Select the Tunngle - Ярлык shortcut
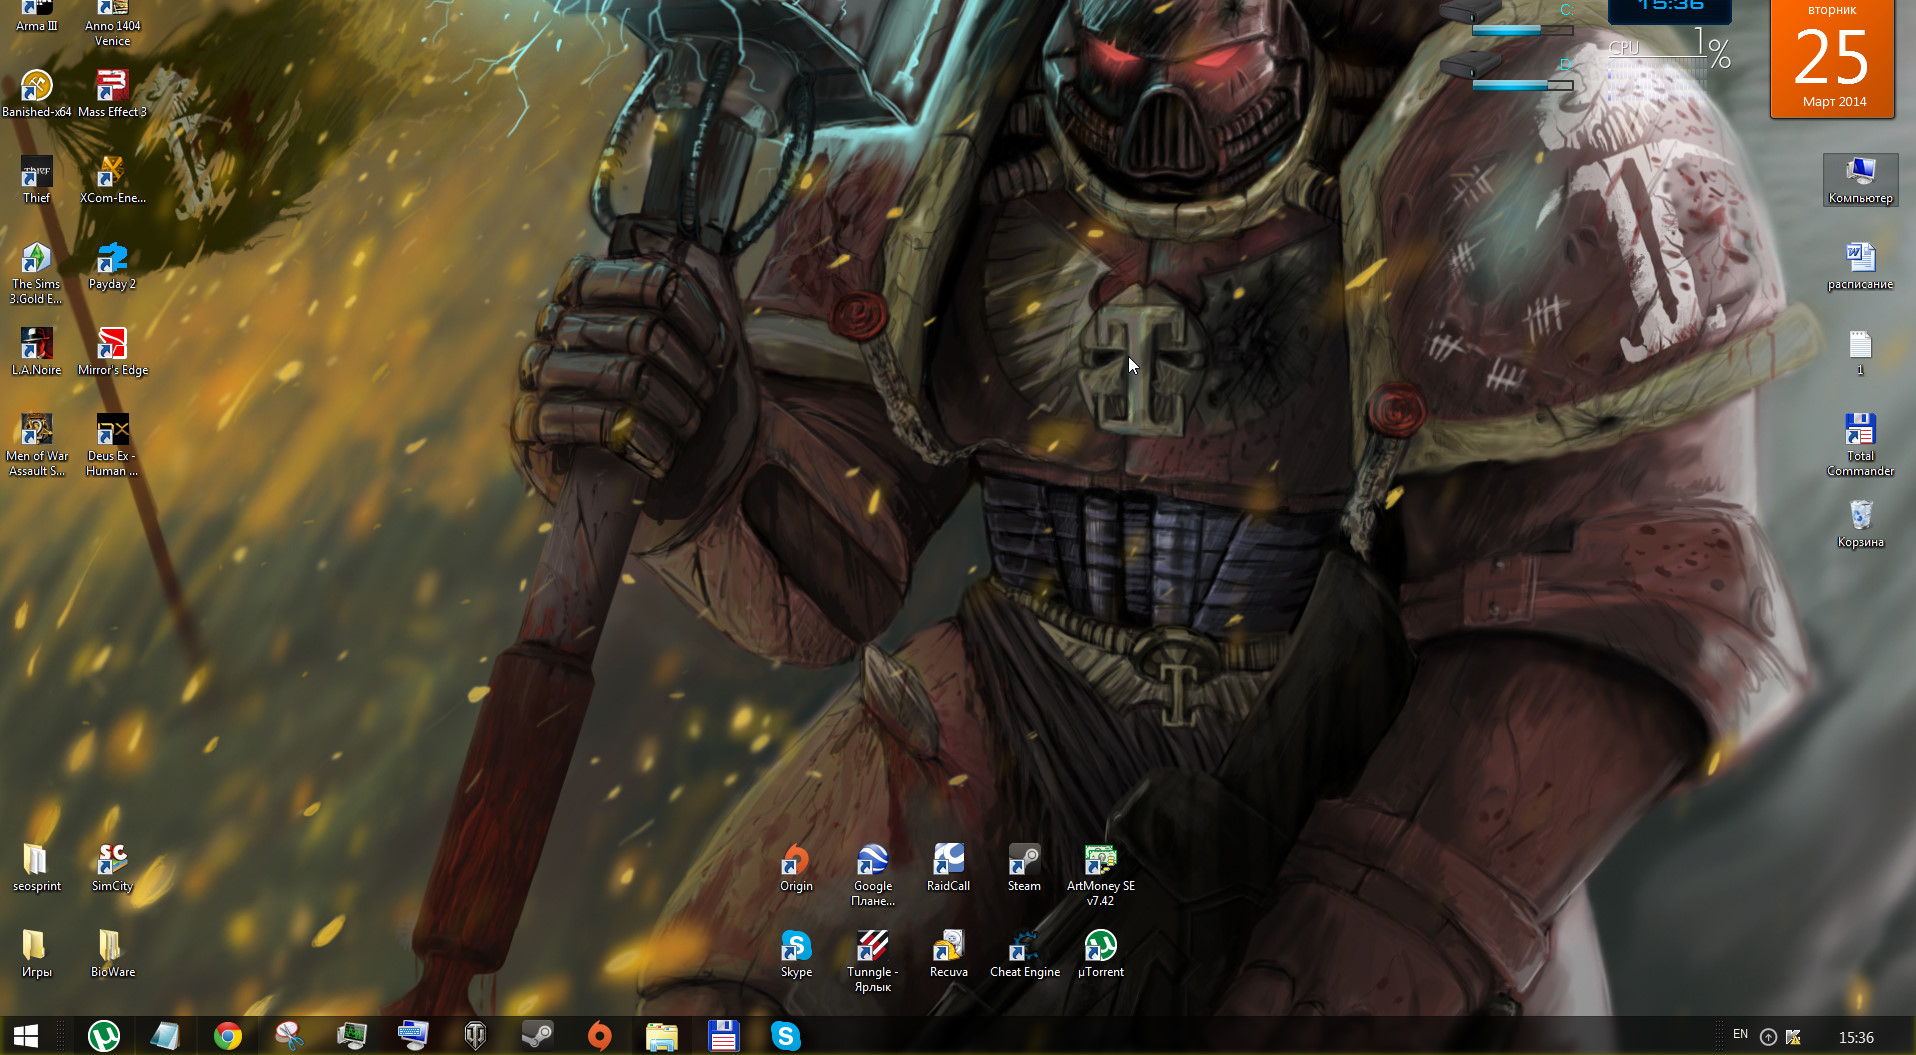1916x1055 pixels. (873, 962)
